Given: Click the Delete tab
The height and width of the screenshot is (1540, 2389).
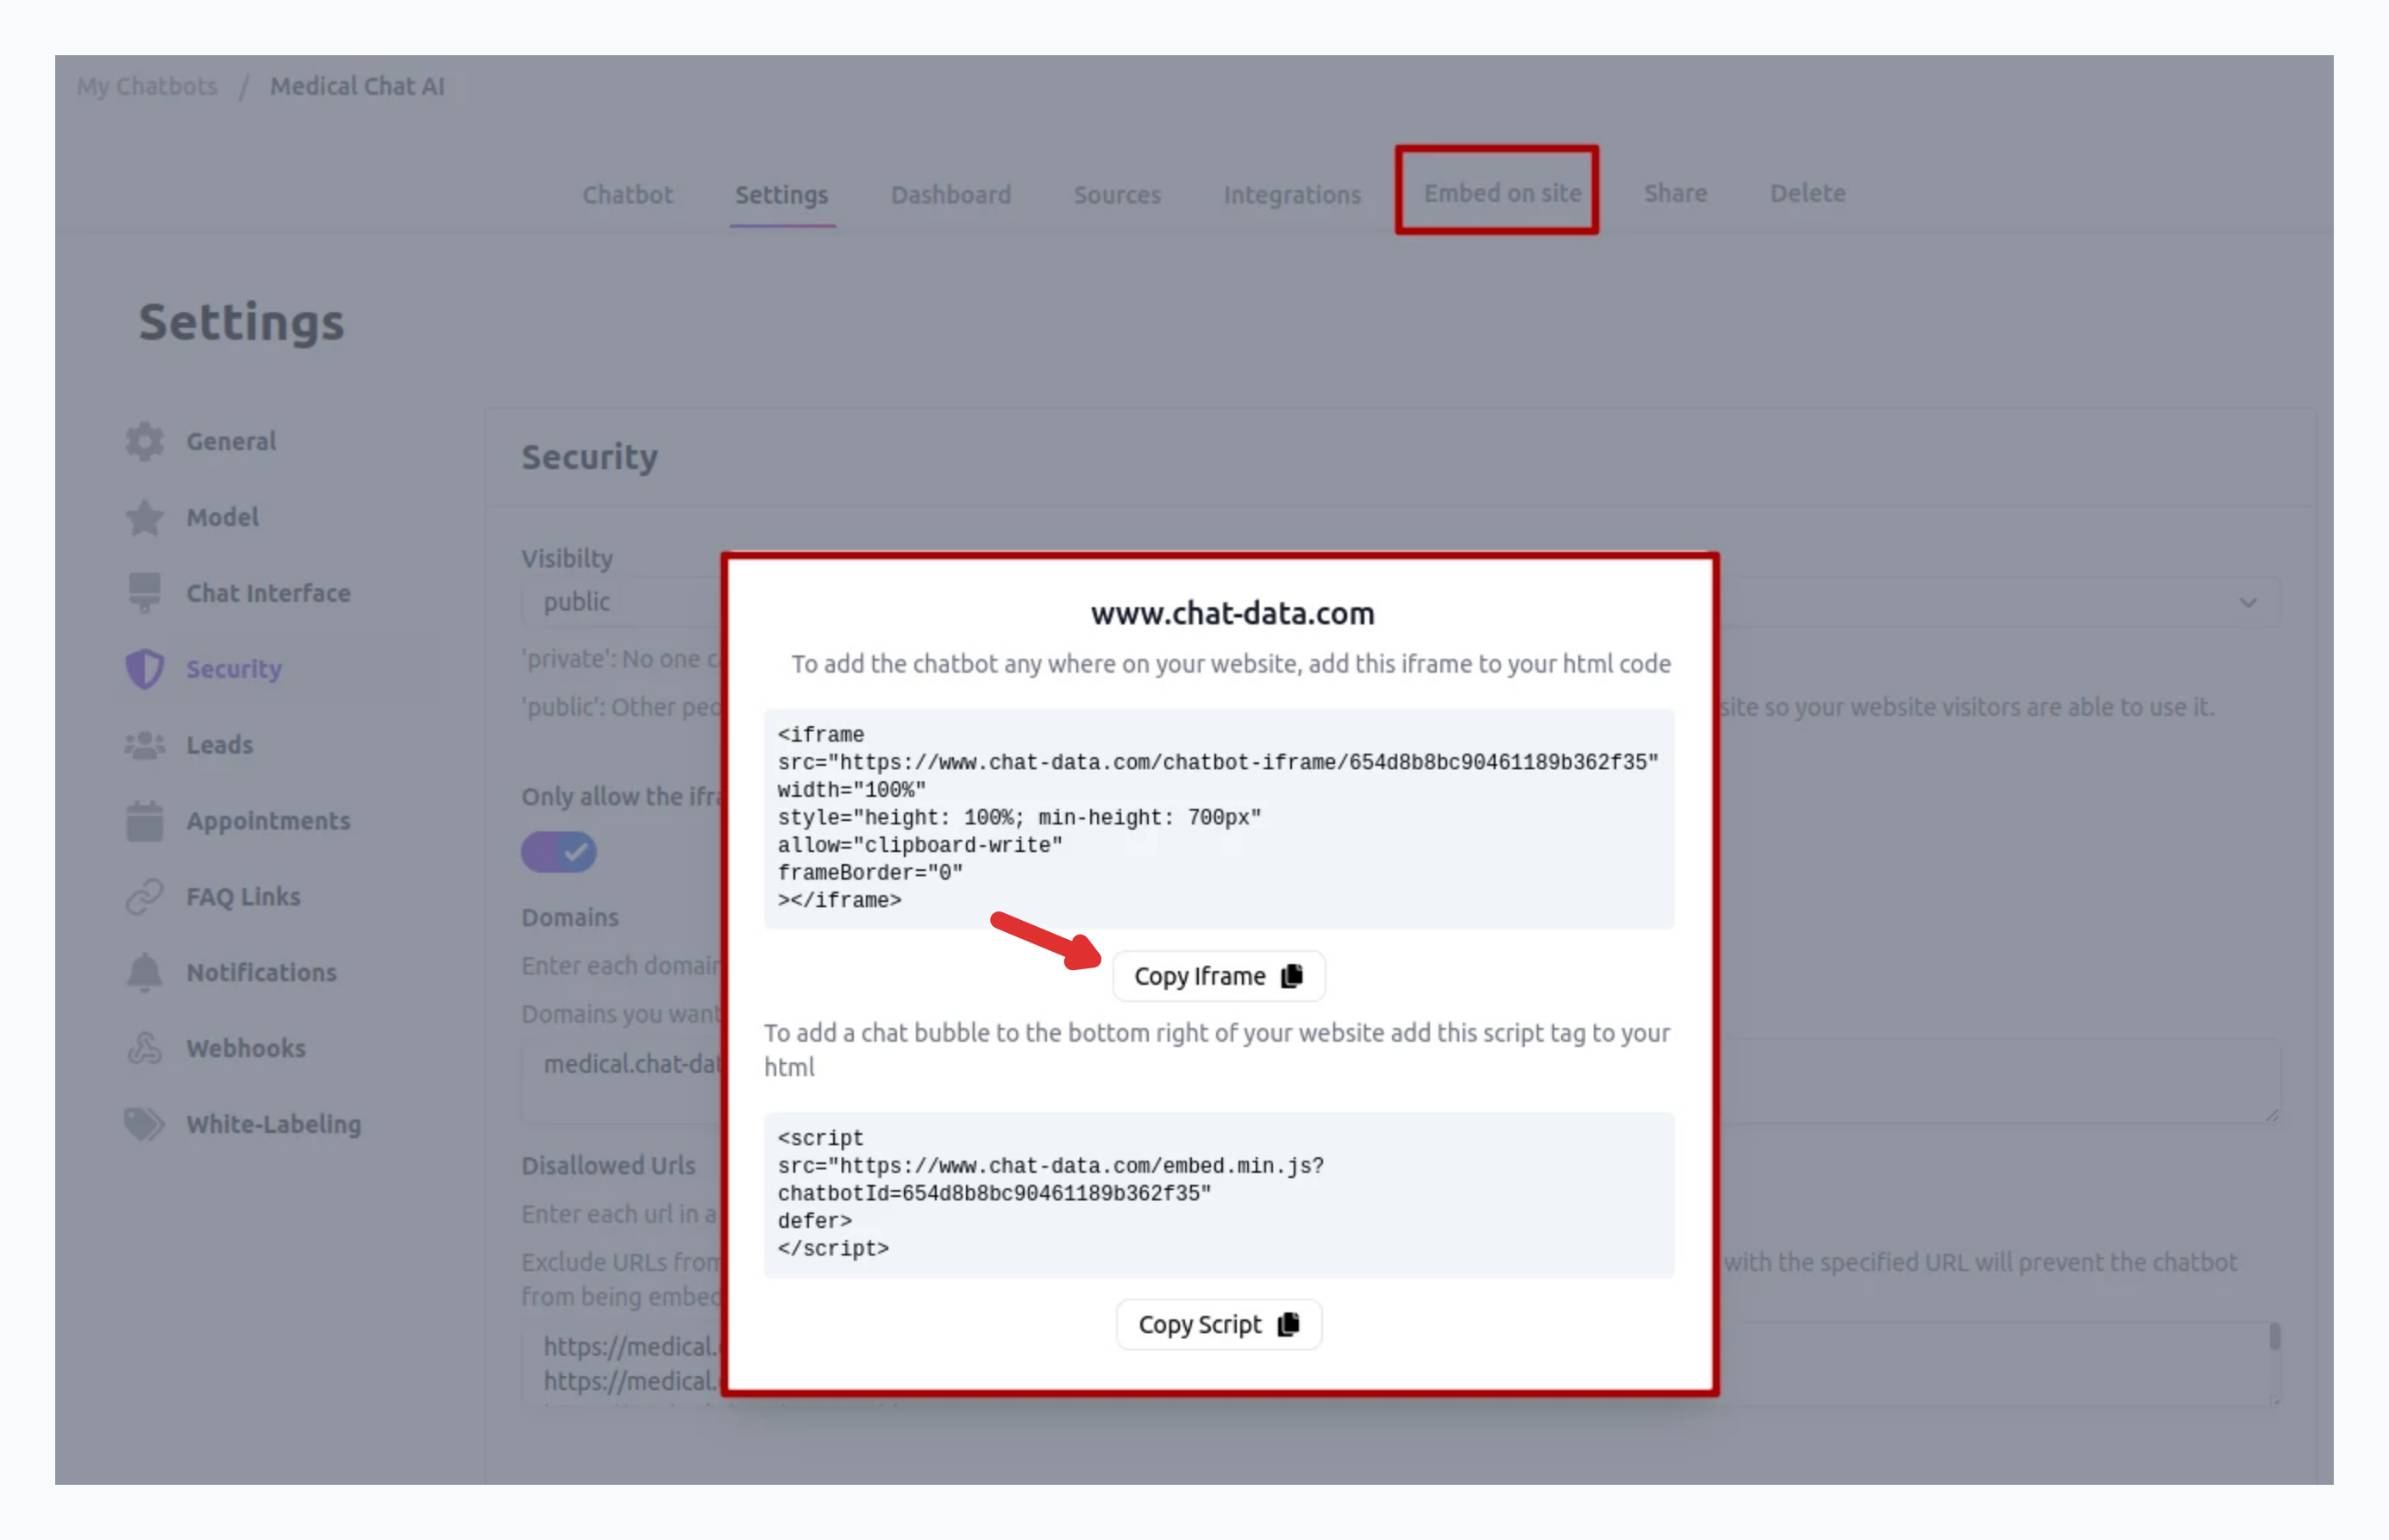Looking at the screenshot, I should coord(1808,192).
